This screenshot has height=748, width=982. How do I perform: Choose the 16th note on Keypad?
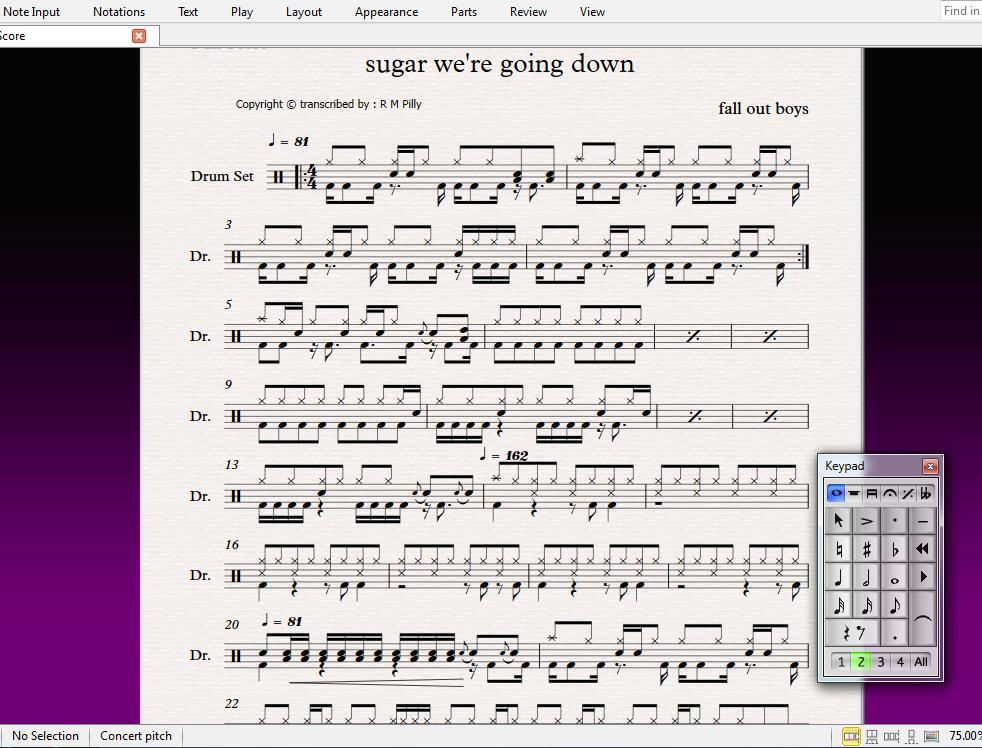tap(866, 606)
